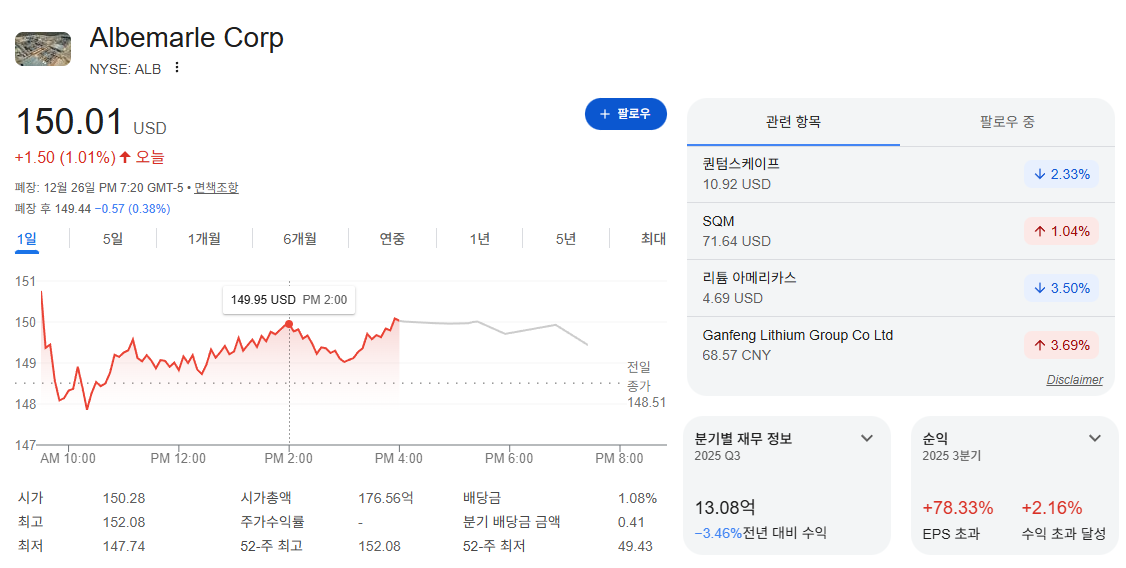The image size is (1126, 568).
Task: Click the gray after-hours line on chart
Action: 493,327
